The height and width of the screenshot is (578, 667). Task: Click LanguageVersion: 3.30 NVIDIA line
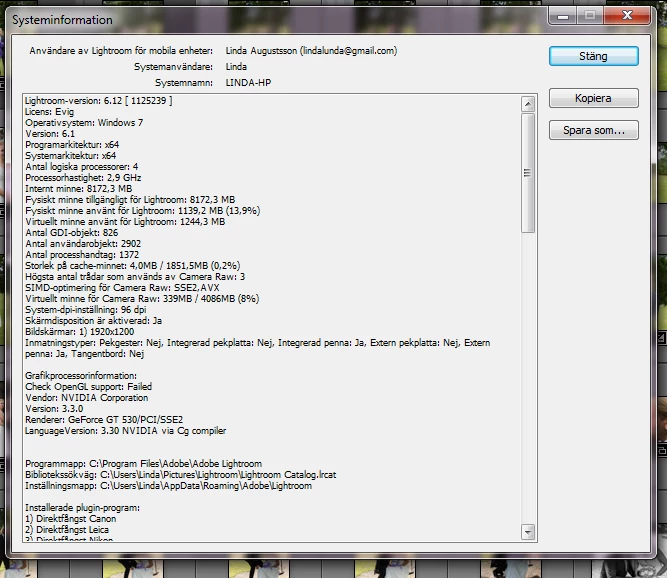click(x=125, y=431)
